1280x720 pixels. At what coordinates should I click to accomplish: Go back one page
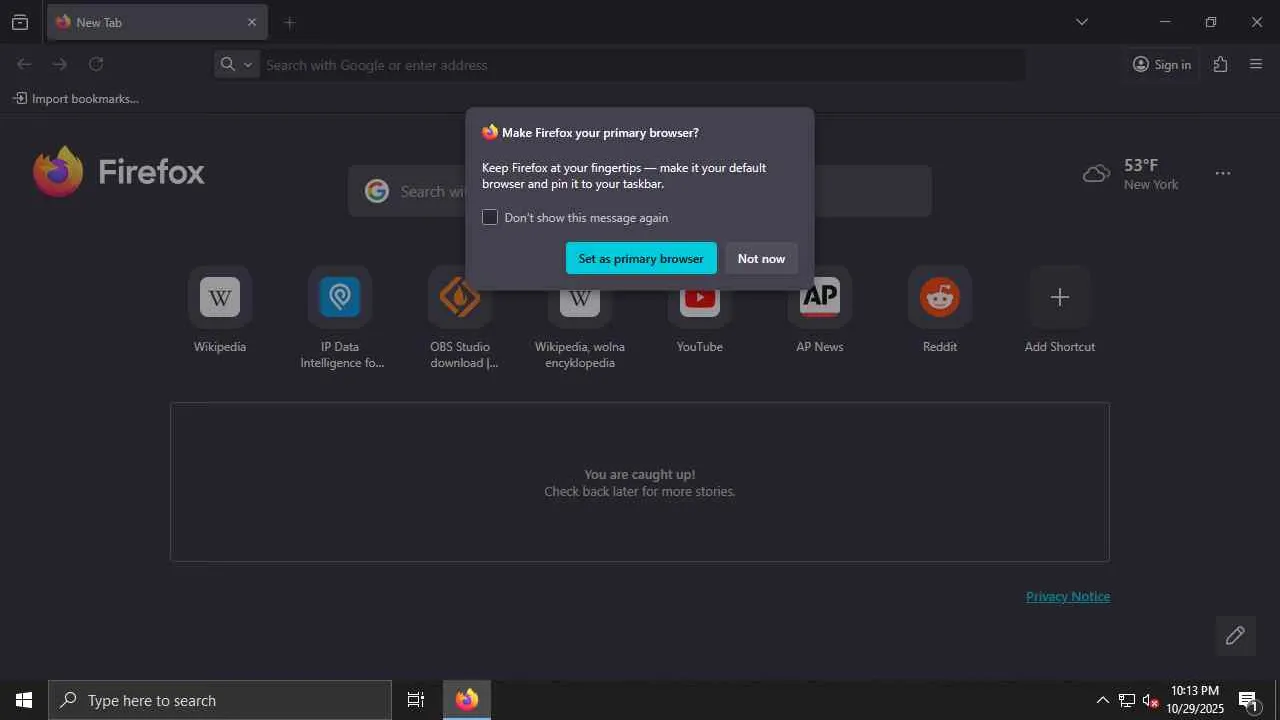tap(24, 64)
